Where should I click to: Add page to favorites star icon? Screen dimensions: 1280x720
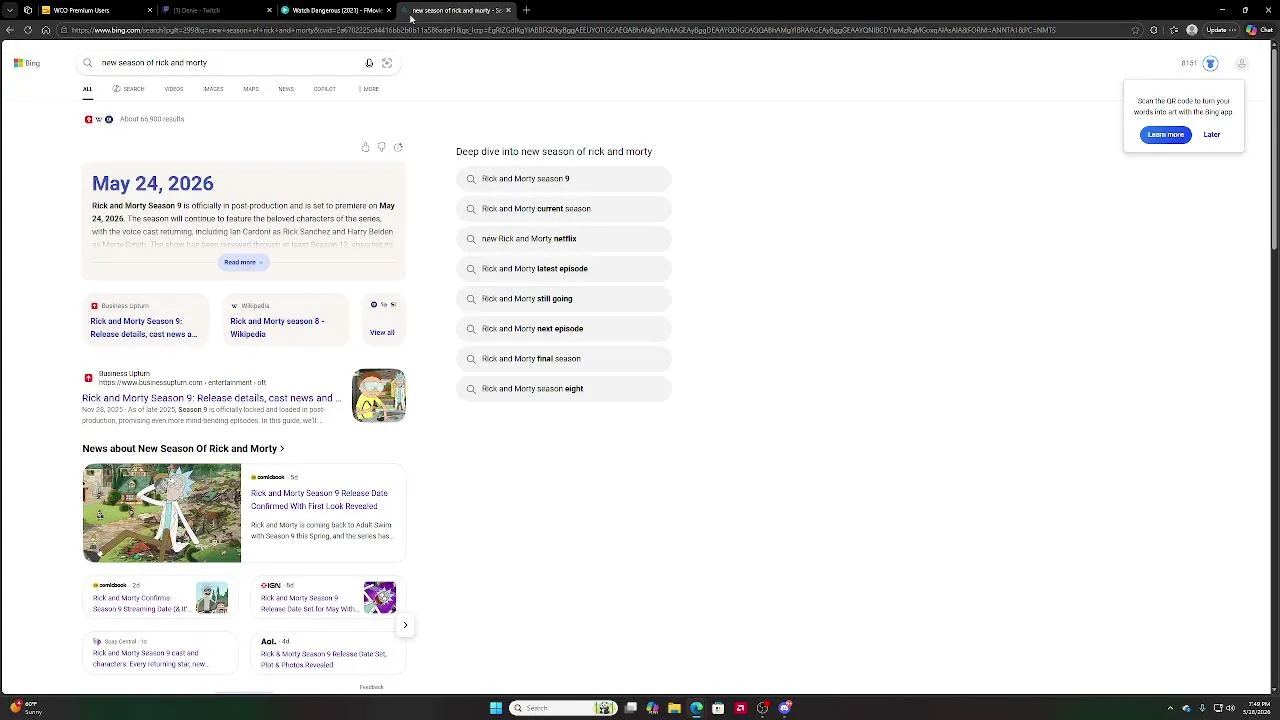[1135, 30]
